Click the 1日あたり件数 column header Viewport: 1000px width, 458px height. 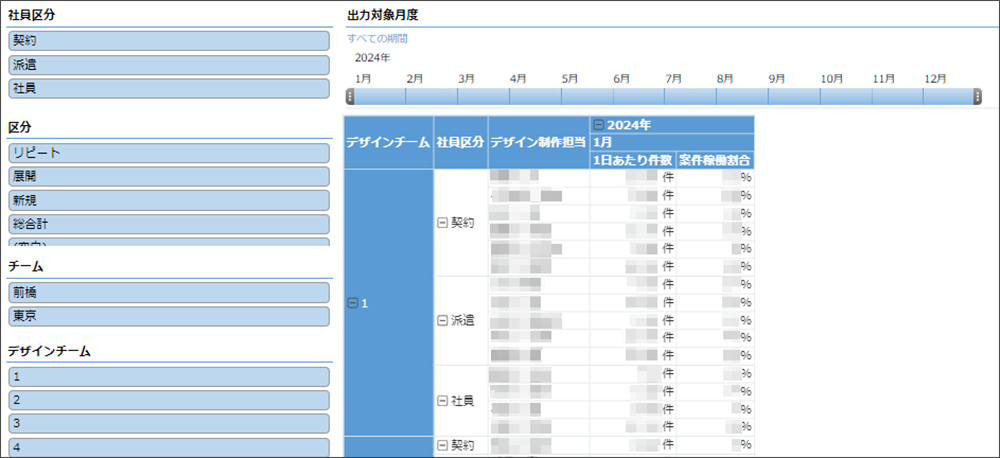pyautogui.click(x=633, y=161)
